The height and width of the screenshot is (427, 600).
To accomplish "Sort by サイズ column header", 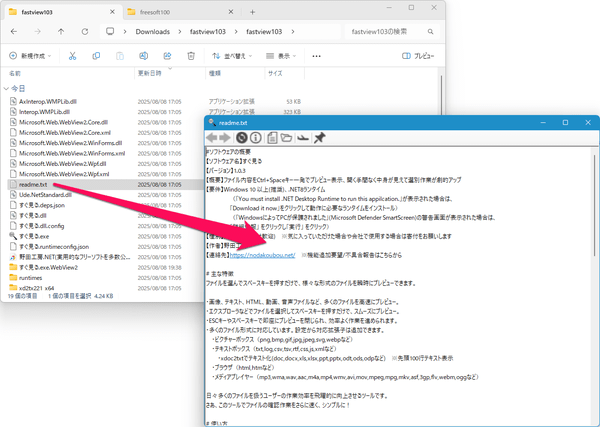I will [275, 73].
